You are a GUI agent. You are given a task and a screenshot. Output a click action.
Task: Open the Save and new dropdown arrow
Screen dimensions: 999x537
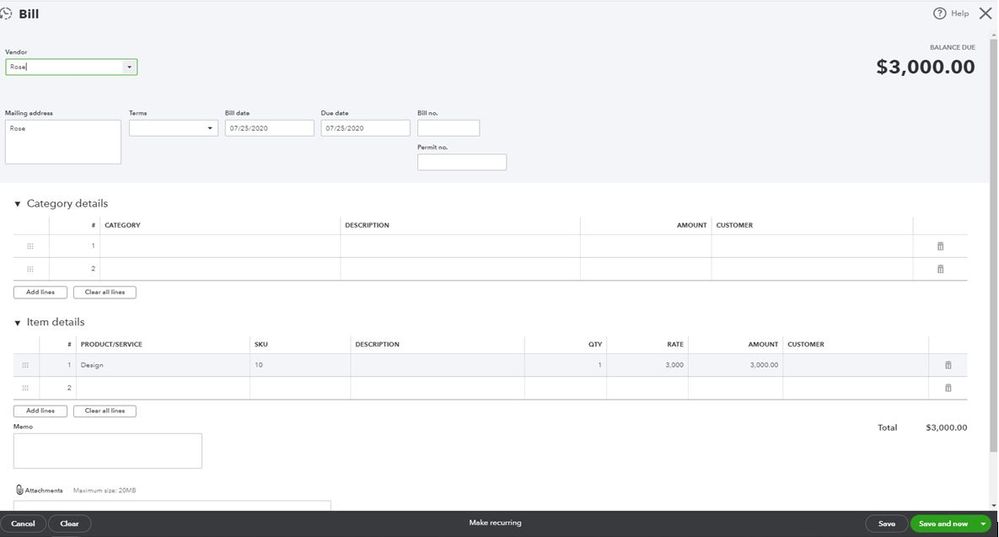click(983, 524)
